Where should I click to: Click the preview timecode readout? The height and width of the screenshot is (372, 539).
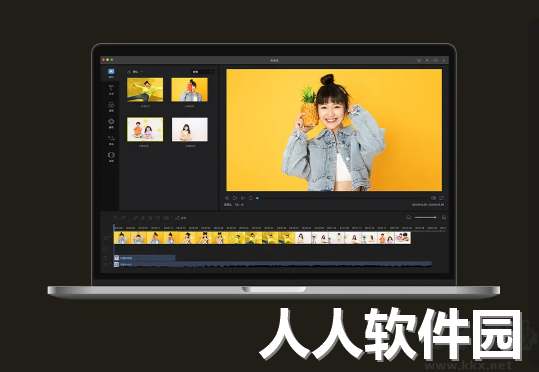click(428, 205)
